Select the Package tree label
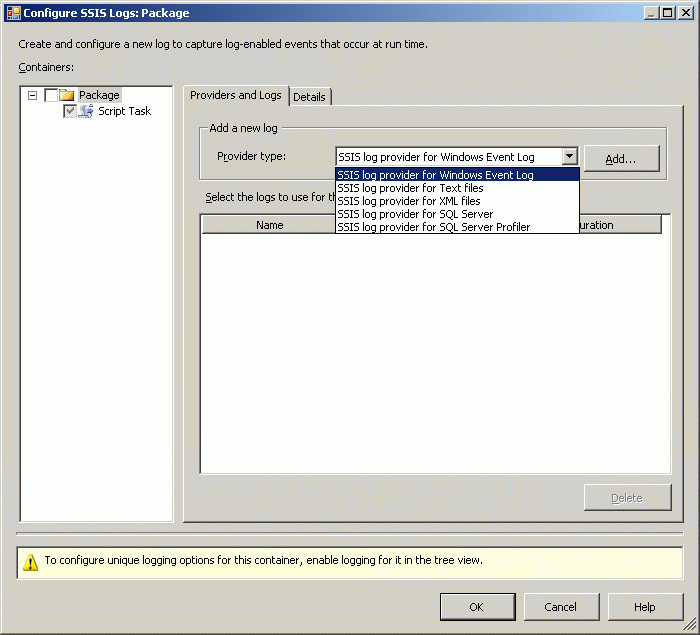Screen dimensions: 700x635 [99, 95]
